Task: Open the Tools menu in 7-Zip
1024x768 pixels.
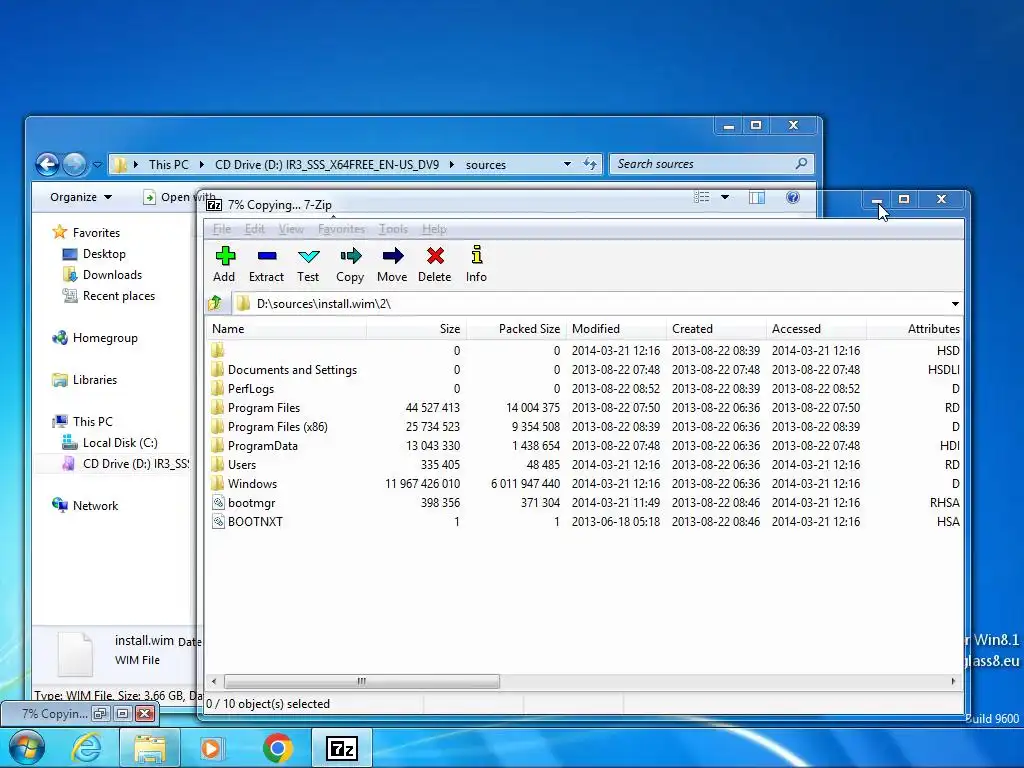Action: [393, 229]
